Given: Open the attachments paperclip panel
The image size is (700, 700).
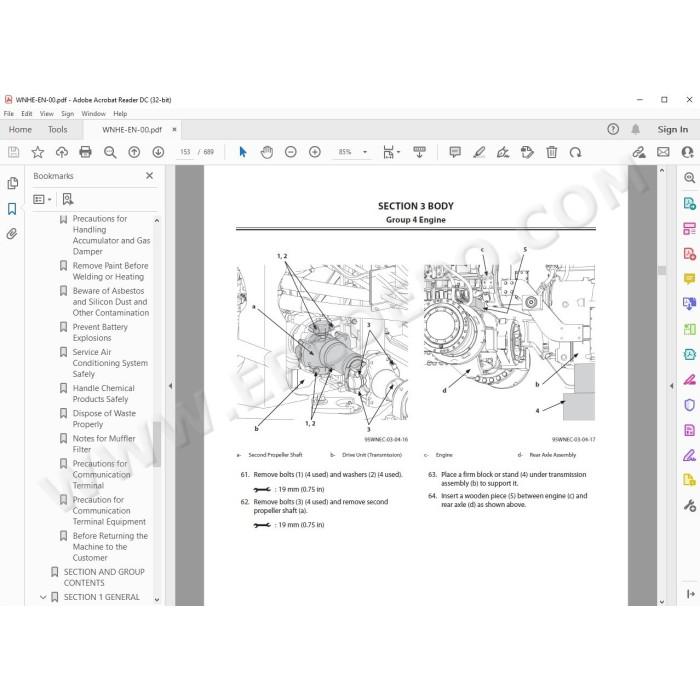Looking at the screenshot, I should click(12, 233).
